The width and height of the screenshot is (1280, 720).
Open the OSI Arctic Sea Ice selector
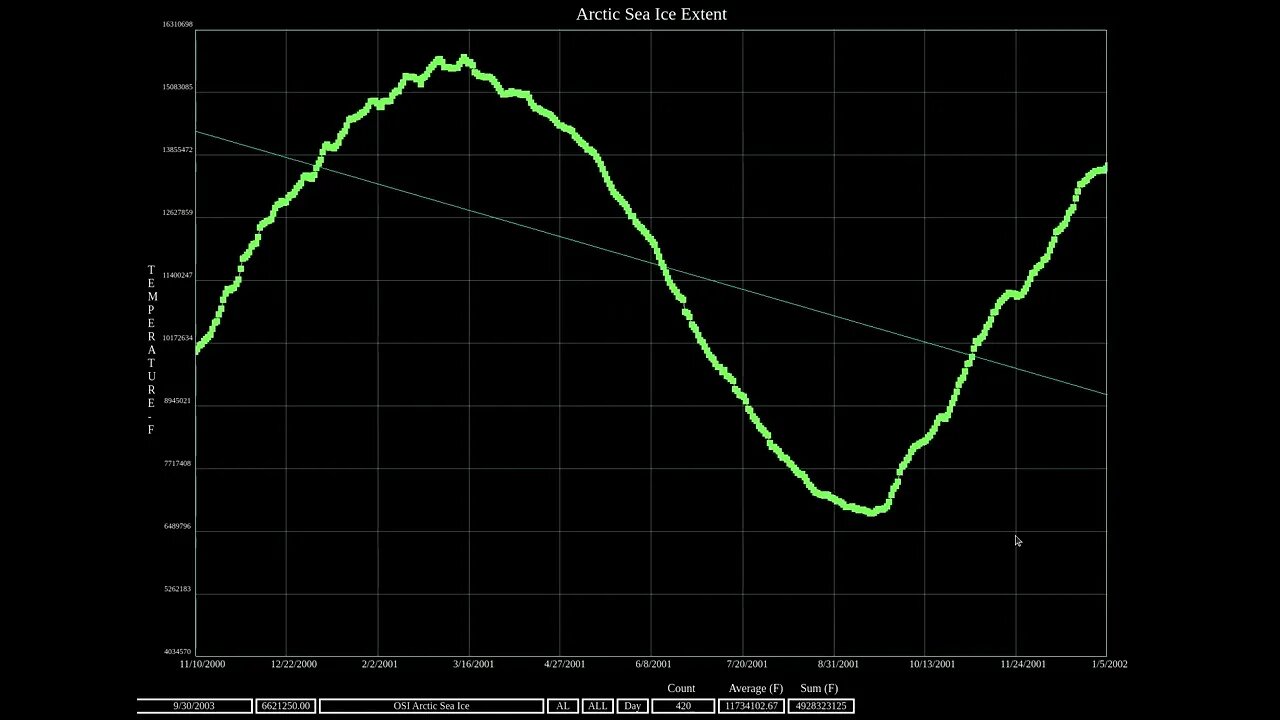click(432, 706)
